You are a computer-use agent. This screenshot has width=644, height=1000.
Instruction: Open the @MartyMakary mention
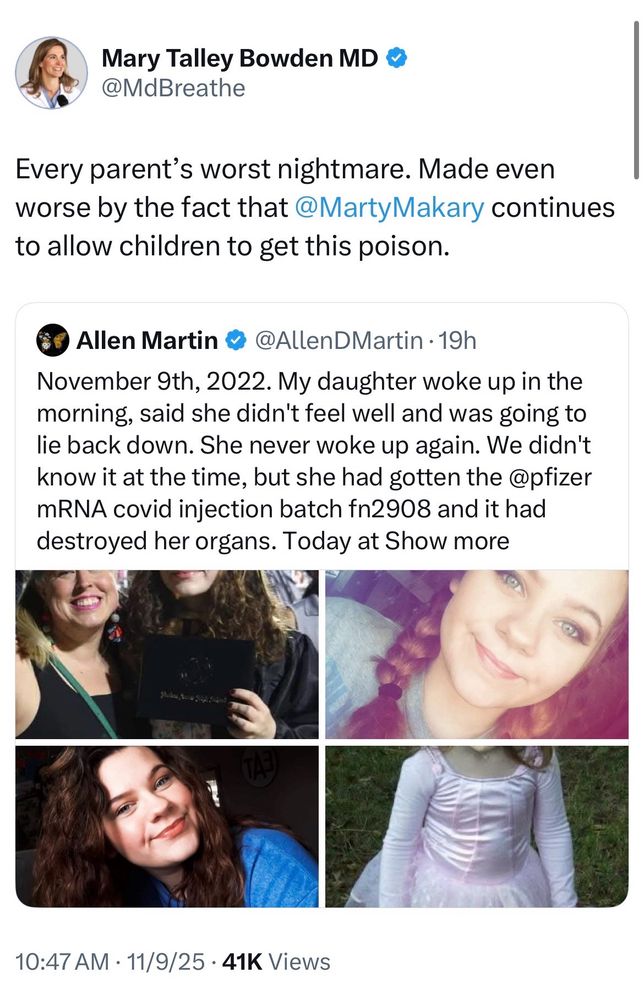pos(391,208)
